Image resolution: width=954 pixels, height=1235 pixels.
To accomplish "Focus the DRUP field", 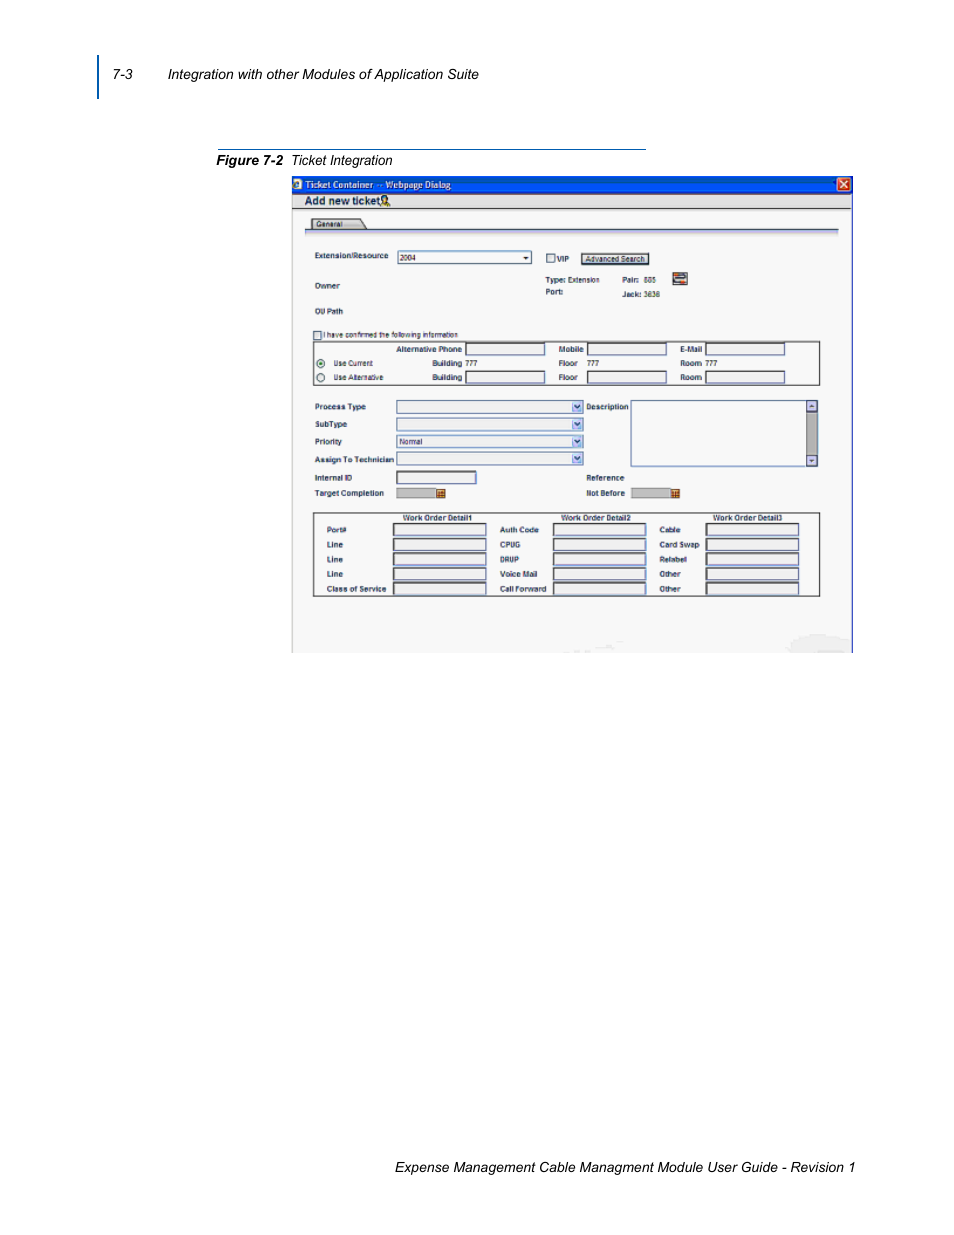I will pos(600,560).
